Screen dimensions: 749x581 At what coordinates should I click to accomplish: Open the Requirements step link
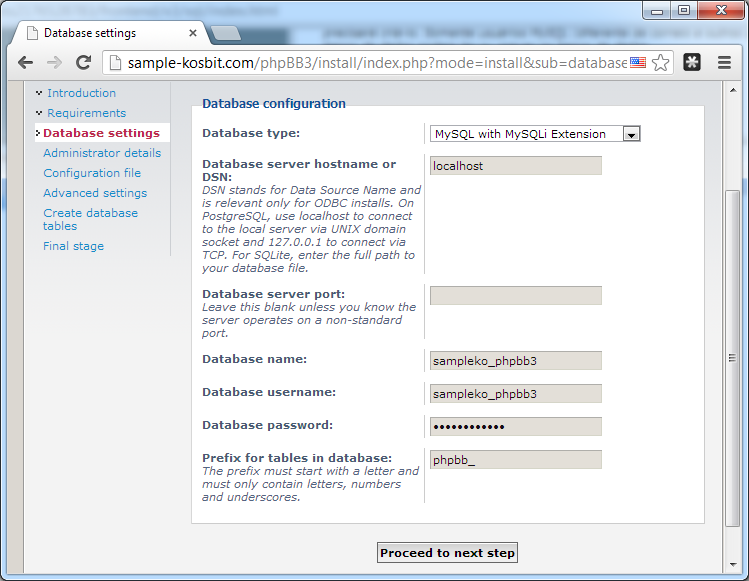point(86,113)
